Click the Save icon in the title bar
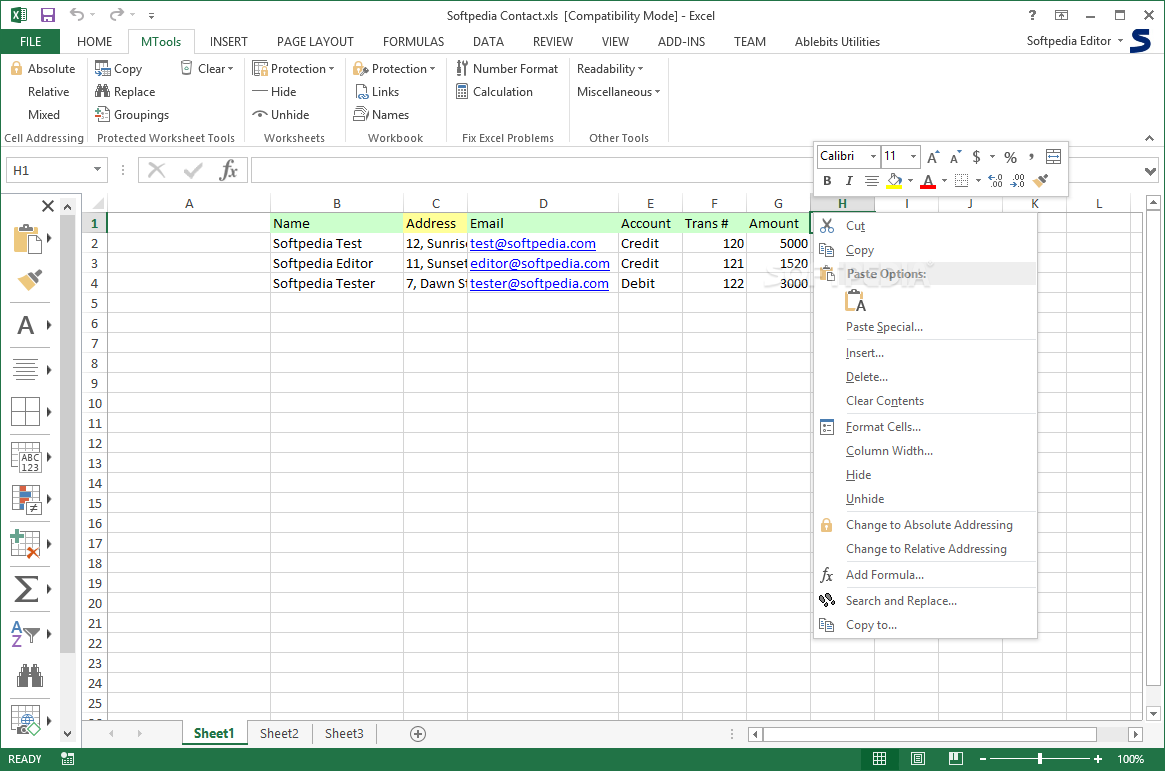 pyautogui.click(x=48, y=15)
